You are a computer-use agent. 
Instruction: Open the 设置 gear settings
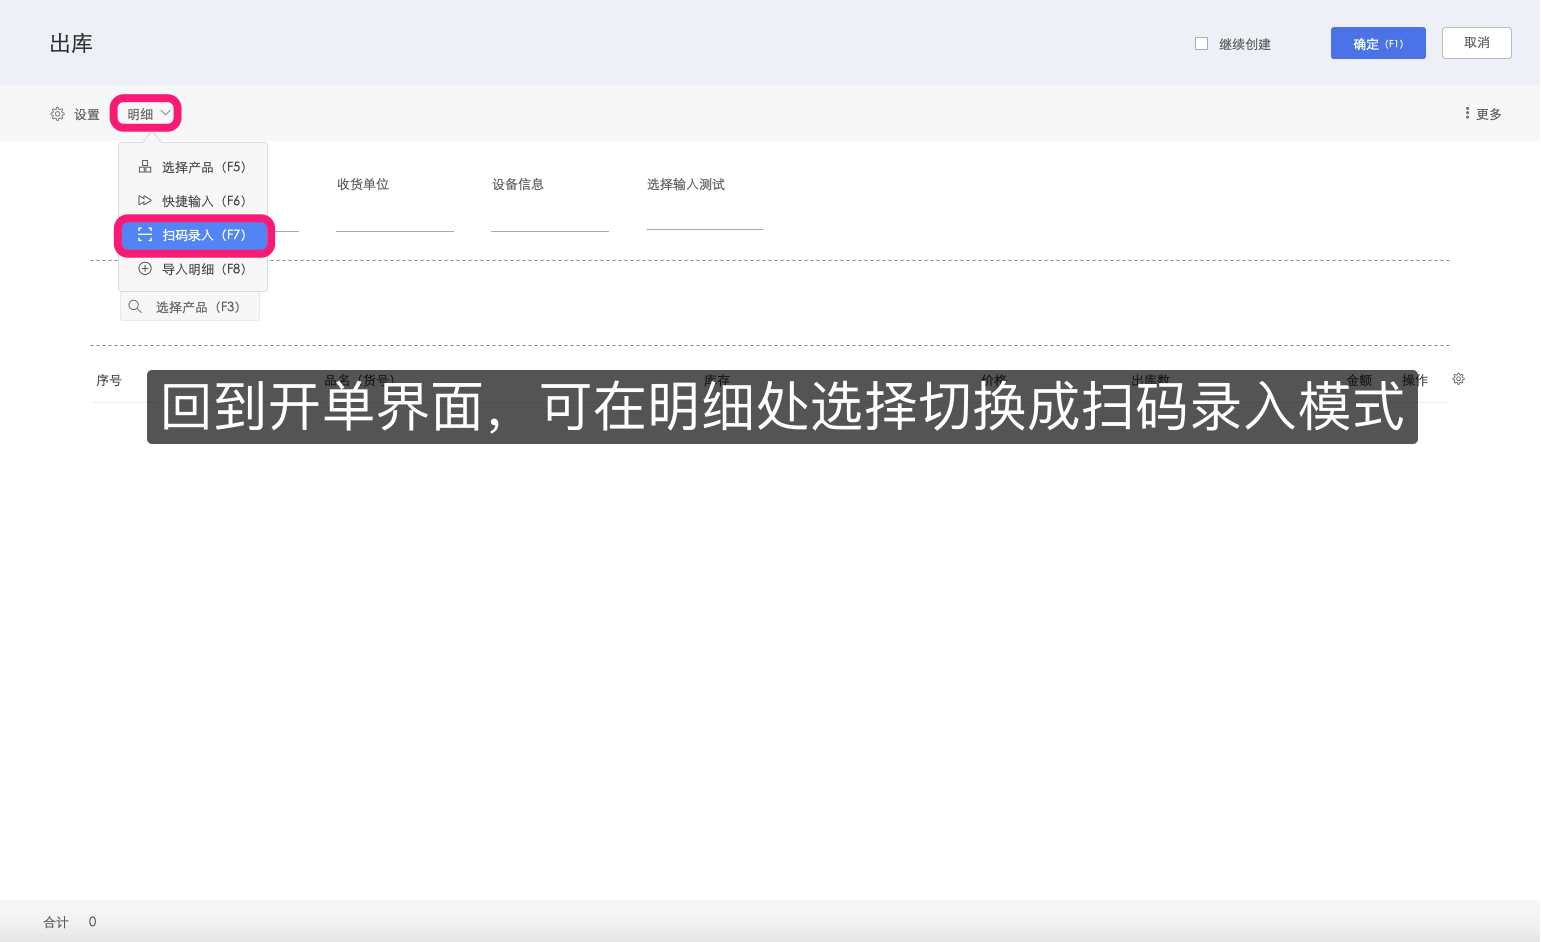(x=75, y=114)
